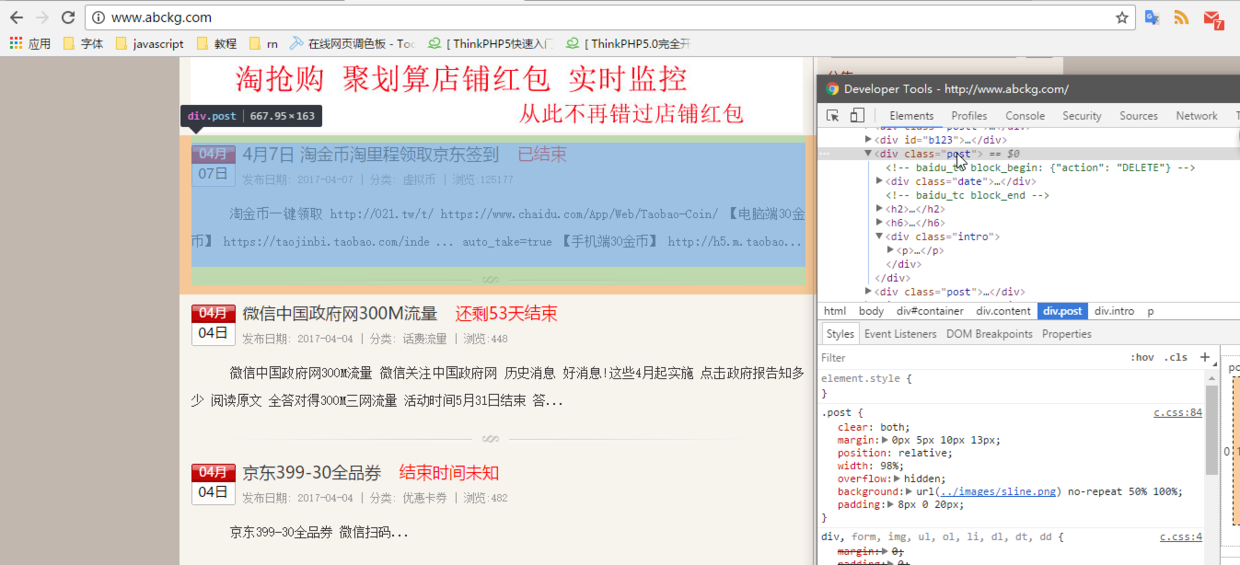Image resolution: width=1240 pixels, height=565 pixels.
Task: Open the c.css:4 source link
Action: click(1181, 537)
